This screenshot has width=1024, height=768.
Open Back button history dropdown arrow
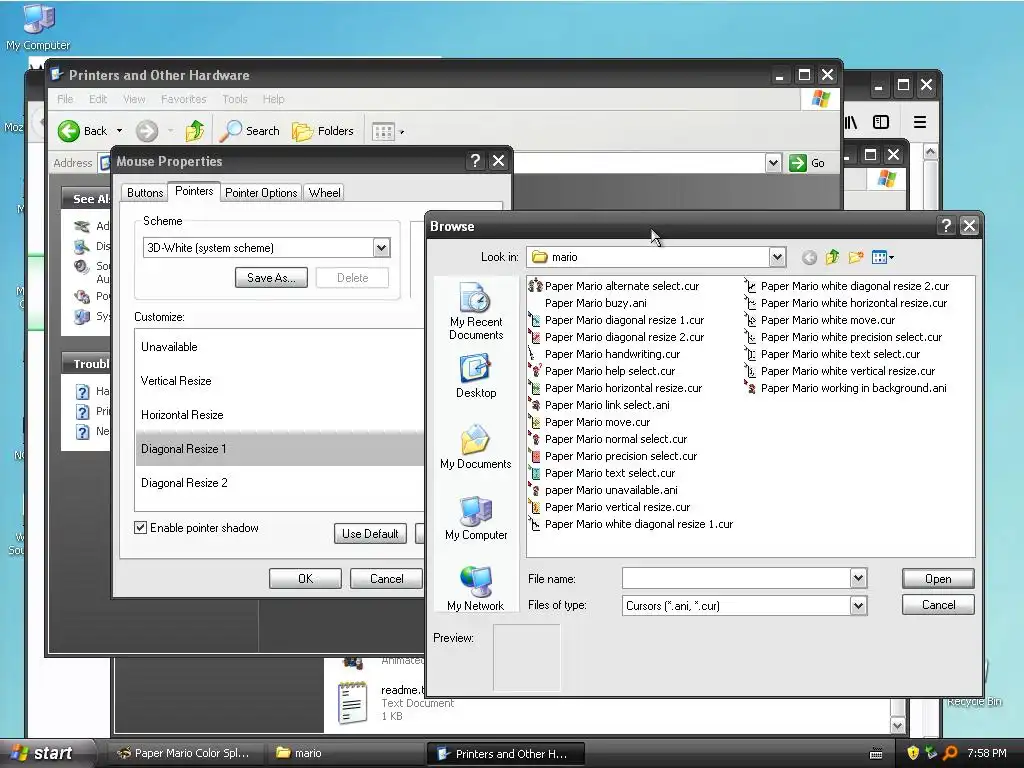pos(120,131)
